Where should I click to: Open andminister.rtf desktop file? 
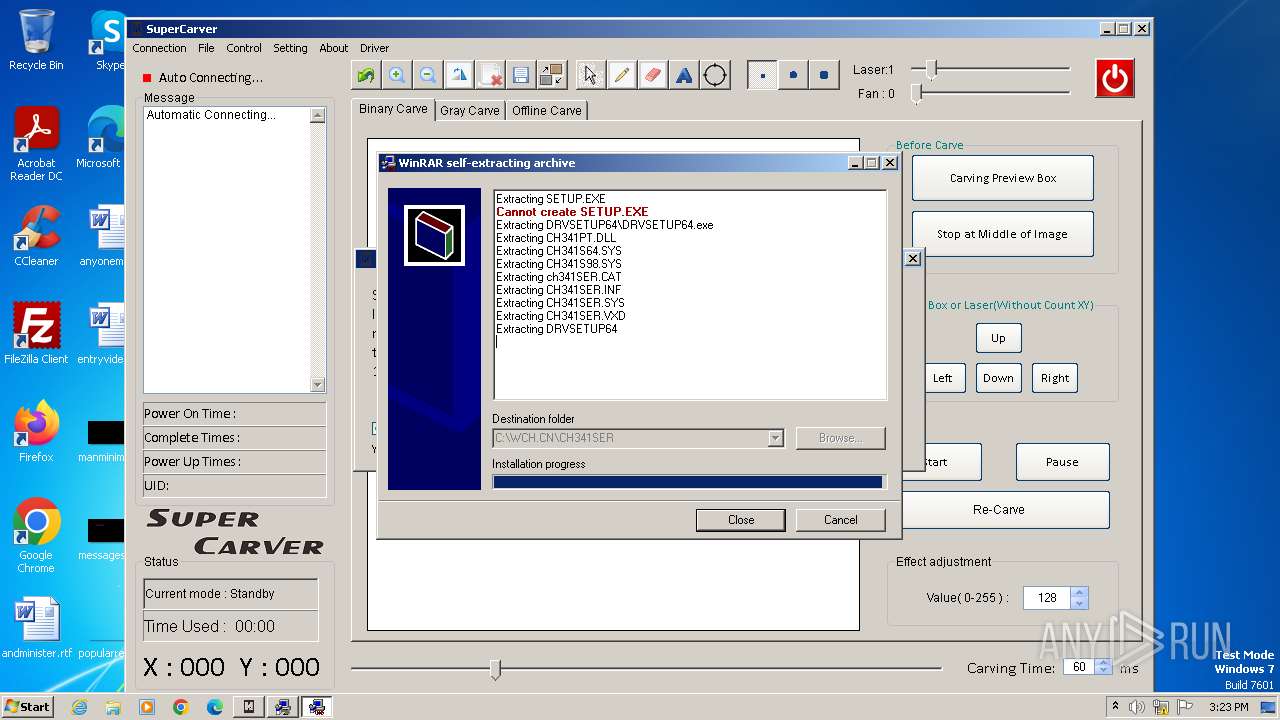pos(37,628)
